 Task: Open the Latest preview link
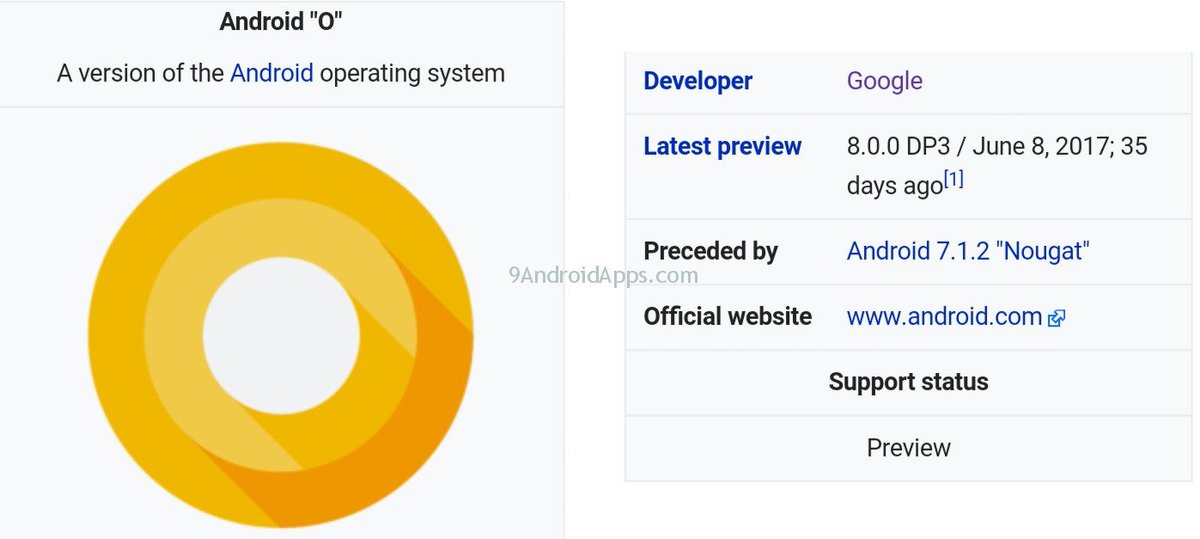(722, 146)
